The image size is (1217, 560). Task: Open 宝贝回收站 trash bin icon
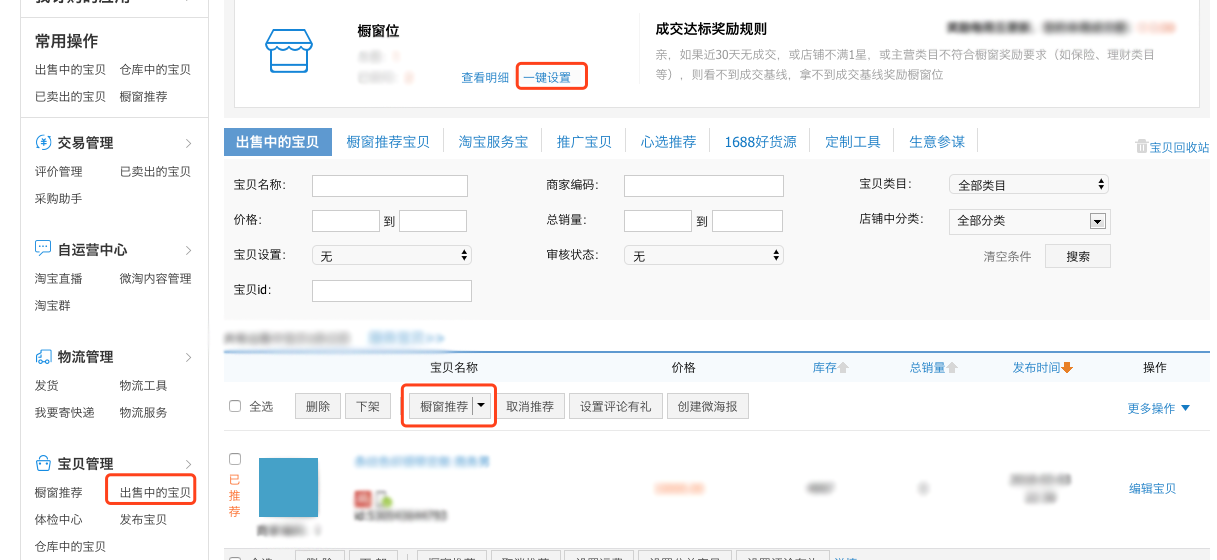1141,146
